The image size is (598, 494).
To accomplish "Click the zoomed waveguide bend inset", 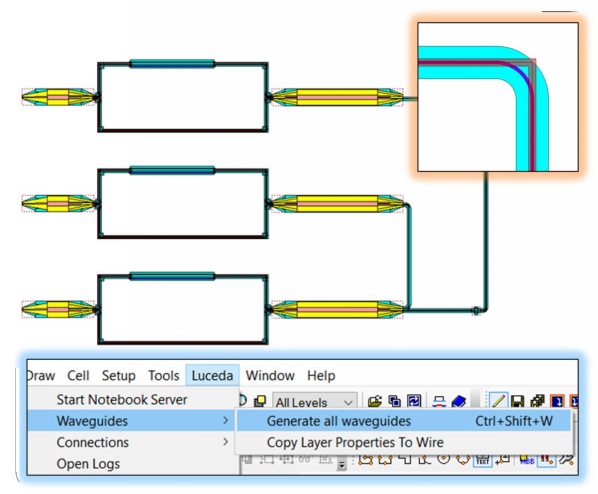I will click(x=498, y=97).
